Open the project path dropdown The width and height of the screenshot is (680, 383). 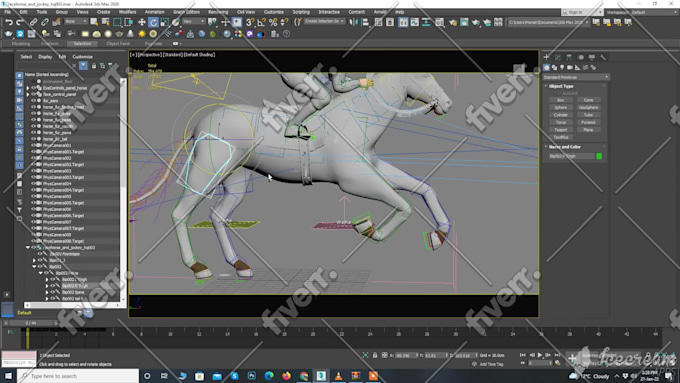[x=548, y=22]
